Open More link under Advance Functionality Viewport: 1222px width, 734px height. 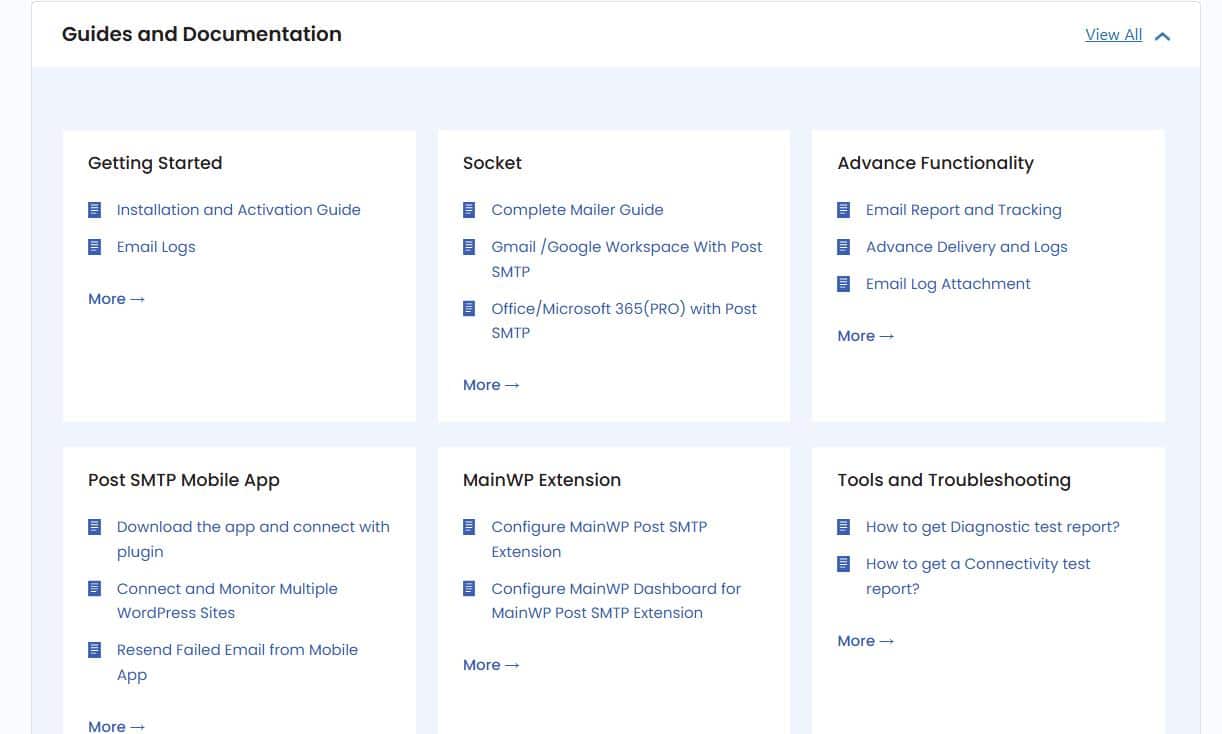tap(865, 336)
